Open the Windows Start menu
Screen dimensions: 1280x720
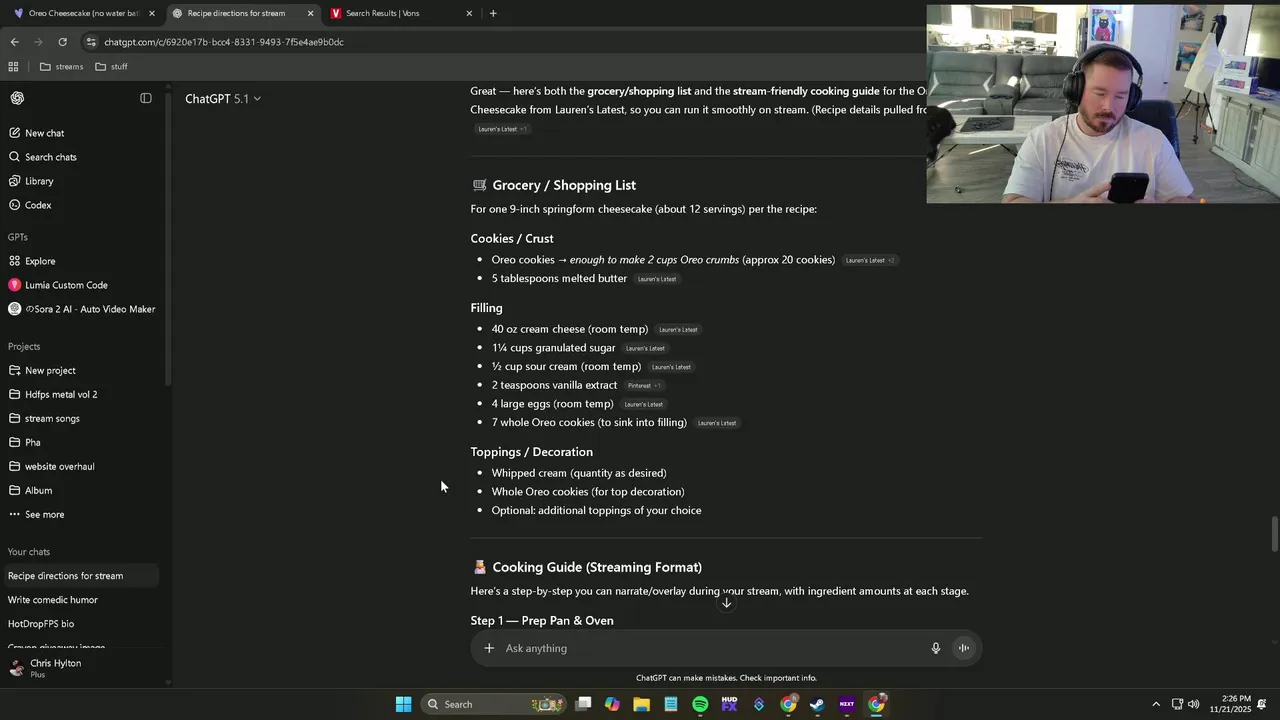tap(403, 704)
